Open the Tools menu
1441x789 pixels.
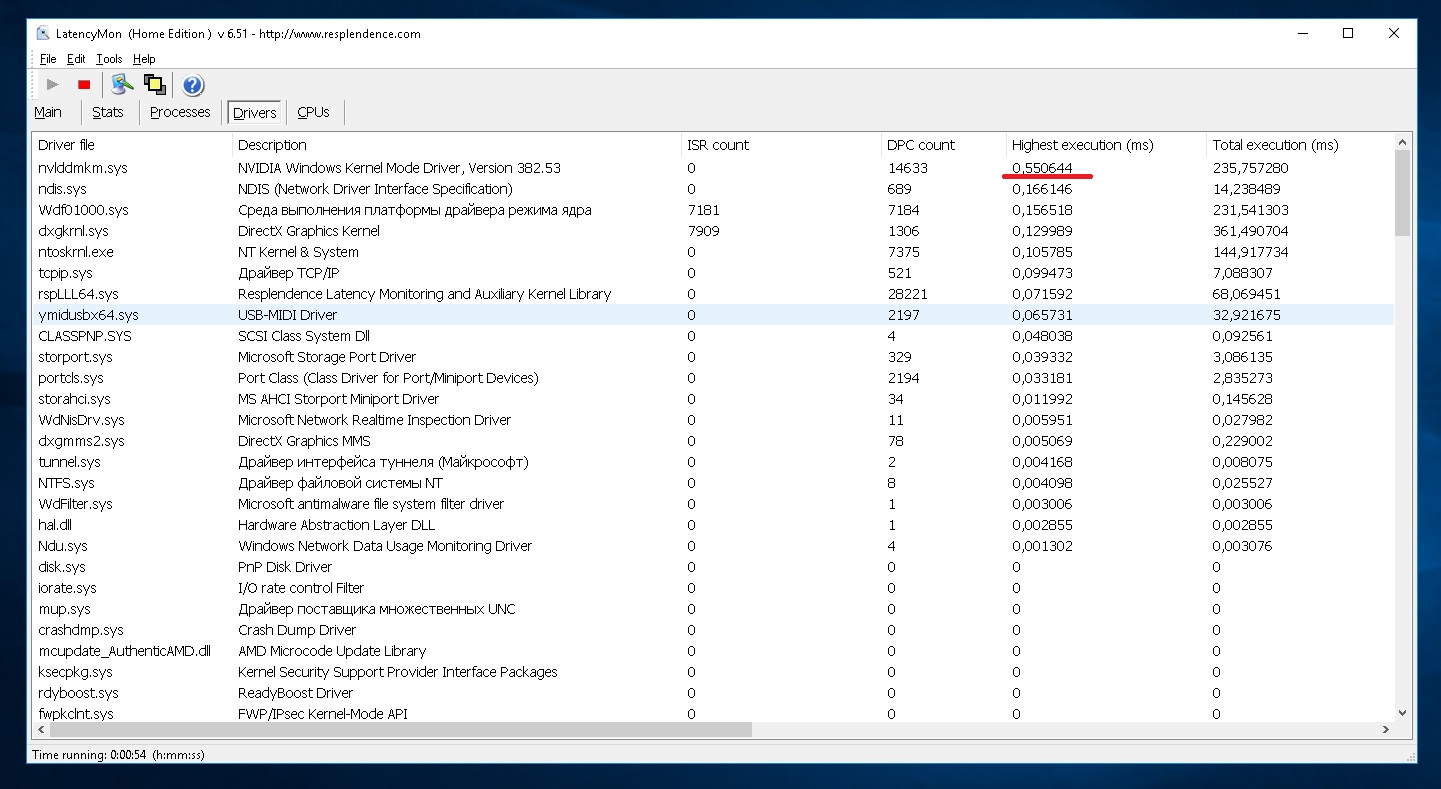(109, 59)
